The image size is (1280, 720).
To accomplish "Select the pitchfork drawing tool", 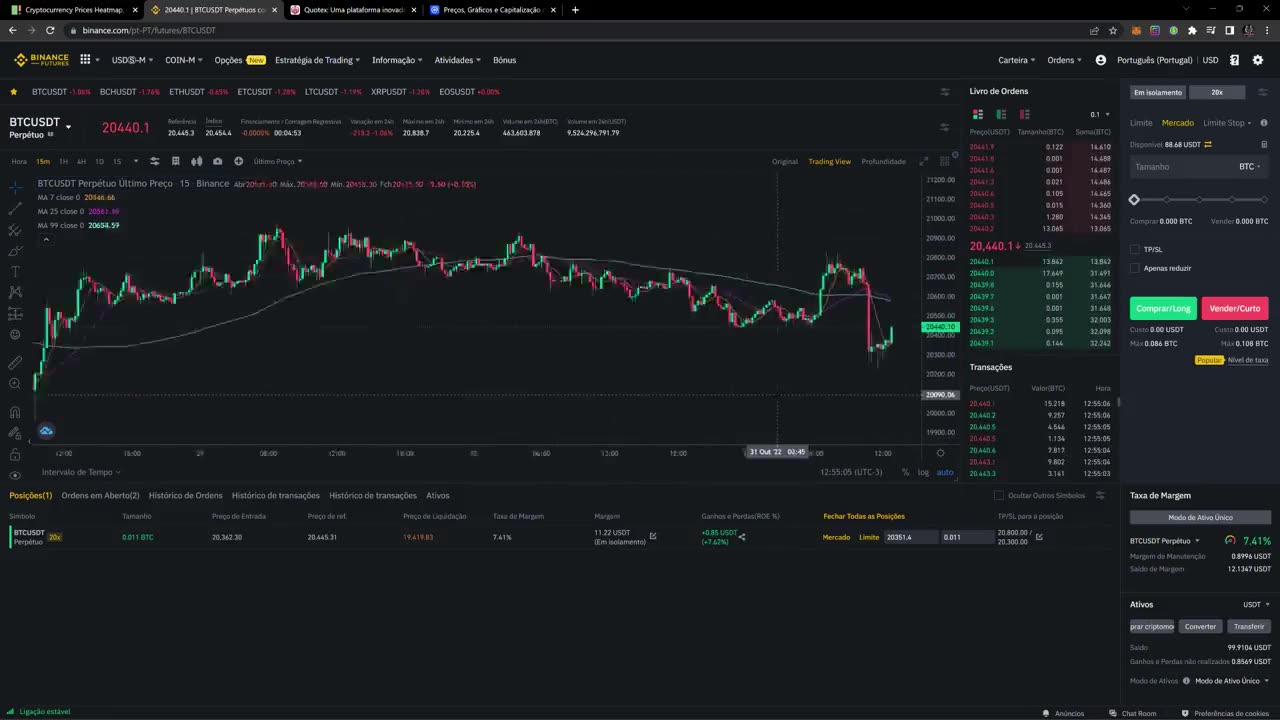I will [15, 229].
